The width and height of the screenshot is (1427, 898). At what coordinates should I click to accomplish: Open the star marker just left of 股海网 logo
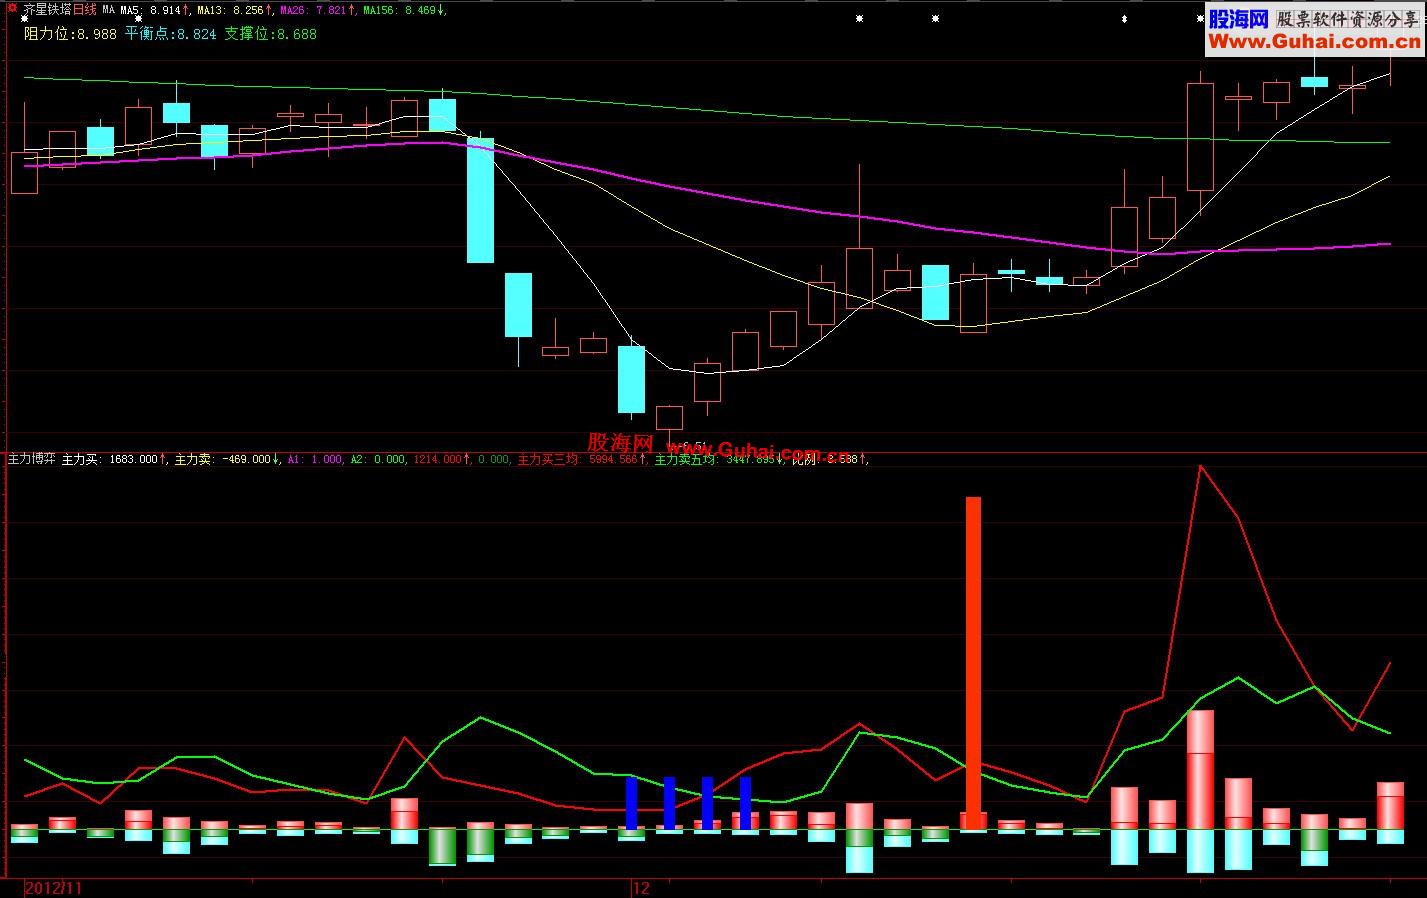(1200, 18)
